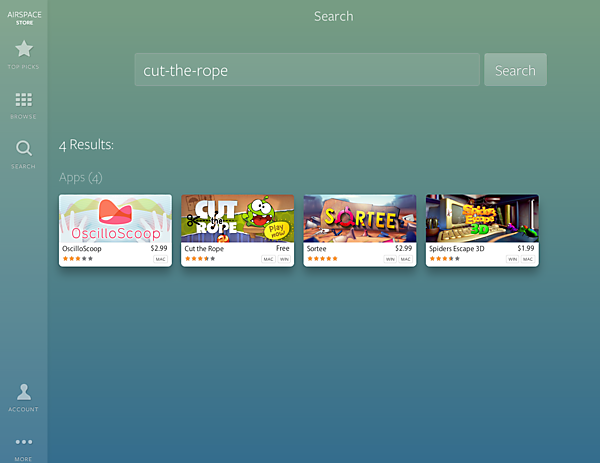Click the MAC badge on Spiders Escape 3D card

tap(528, 259)
